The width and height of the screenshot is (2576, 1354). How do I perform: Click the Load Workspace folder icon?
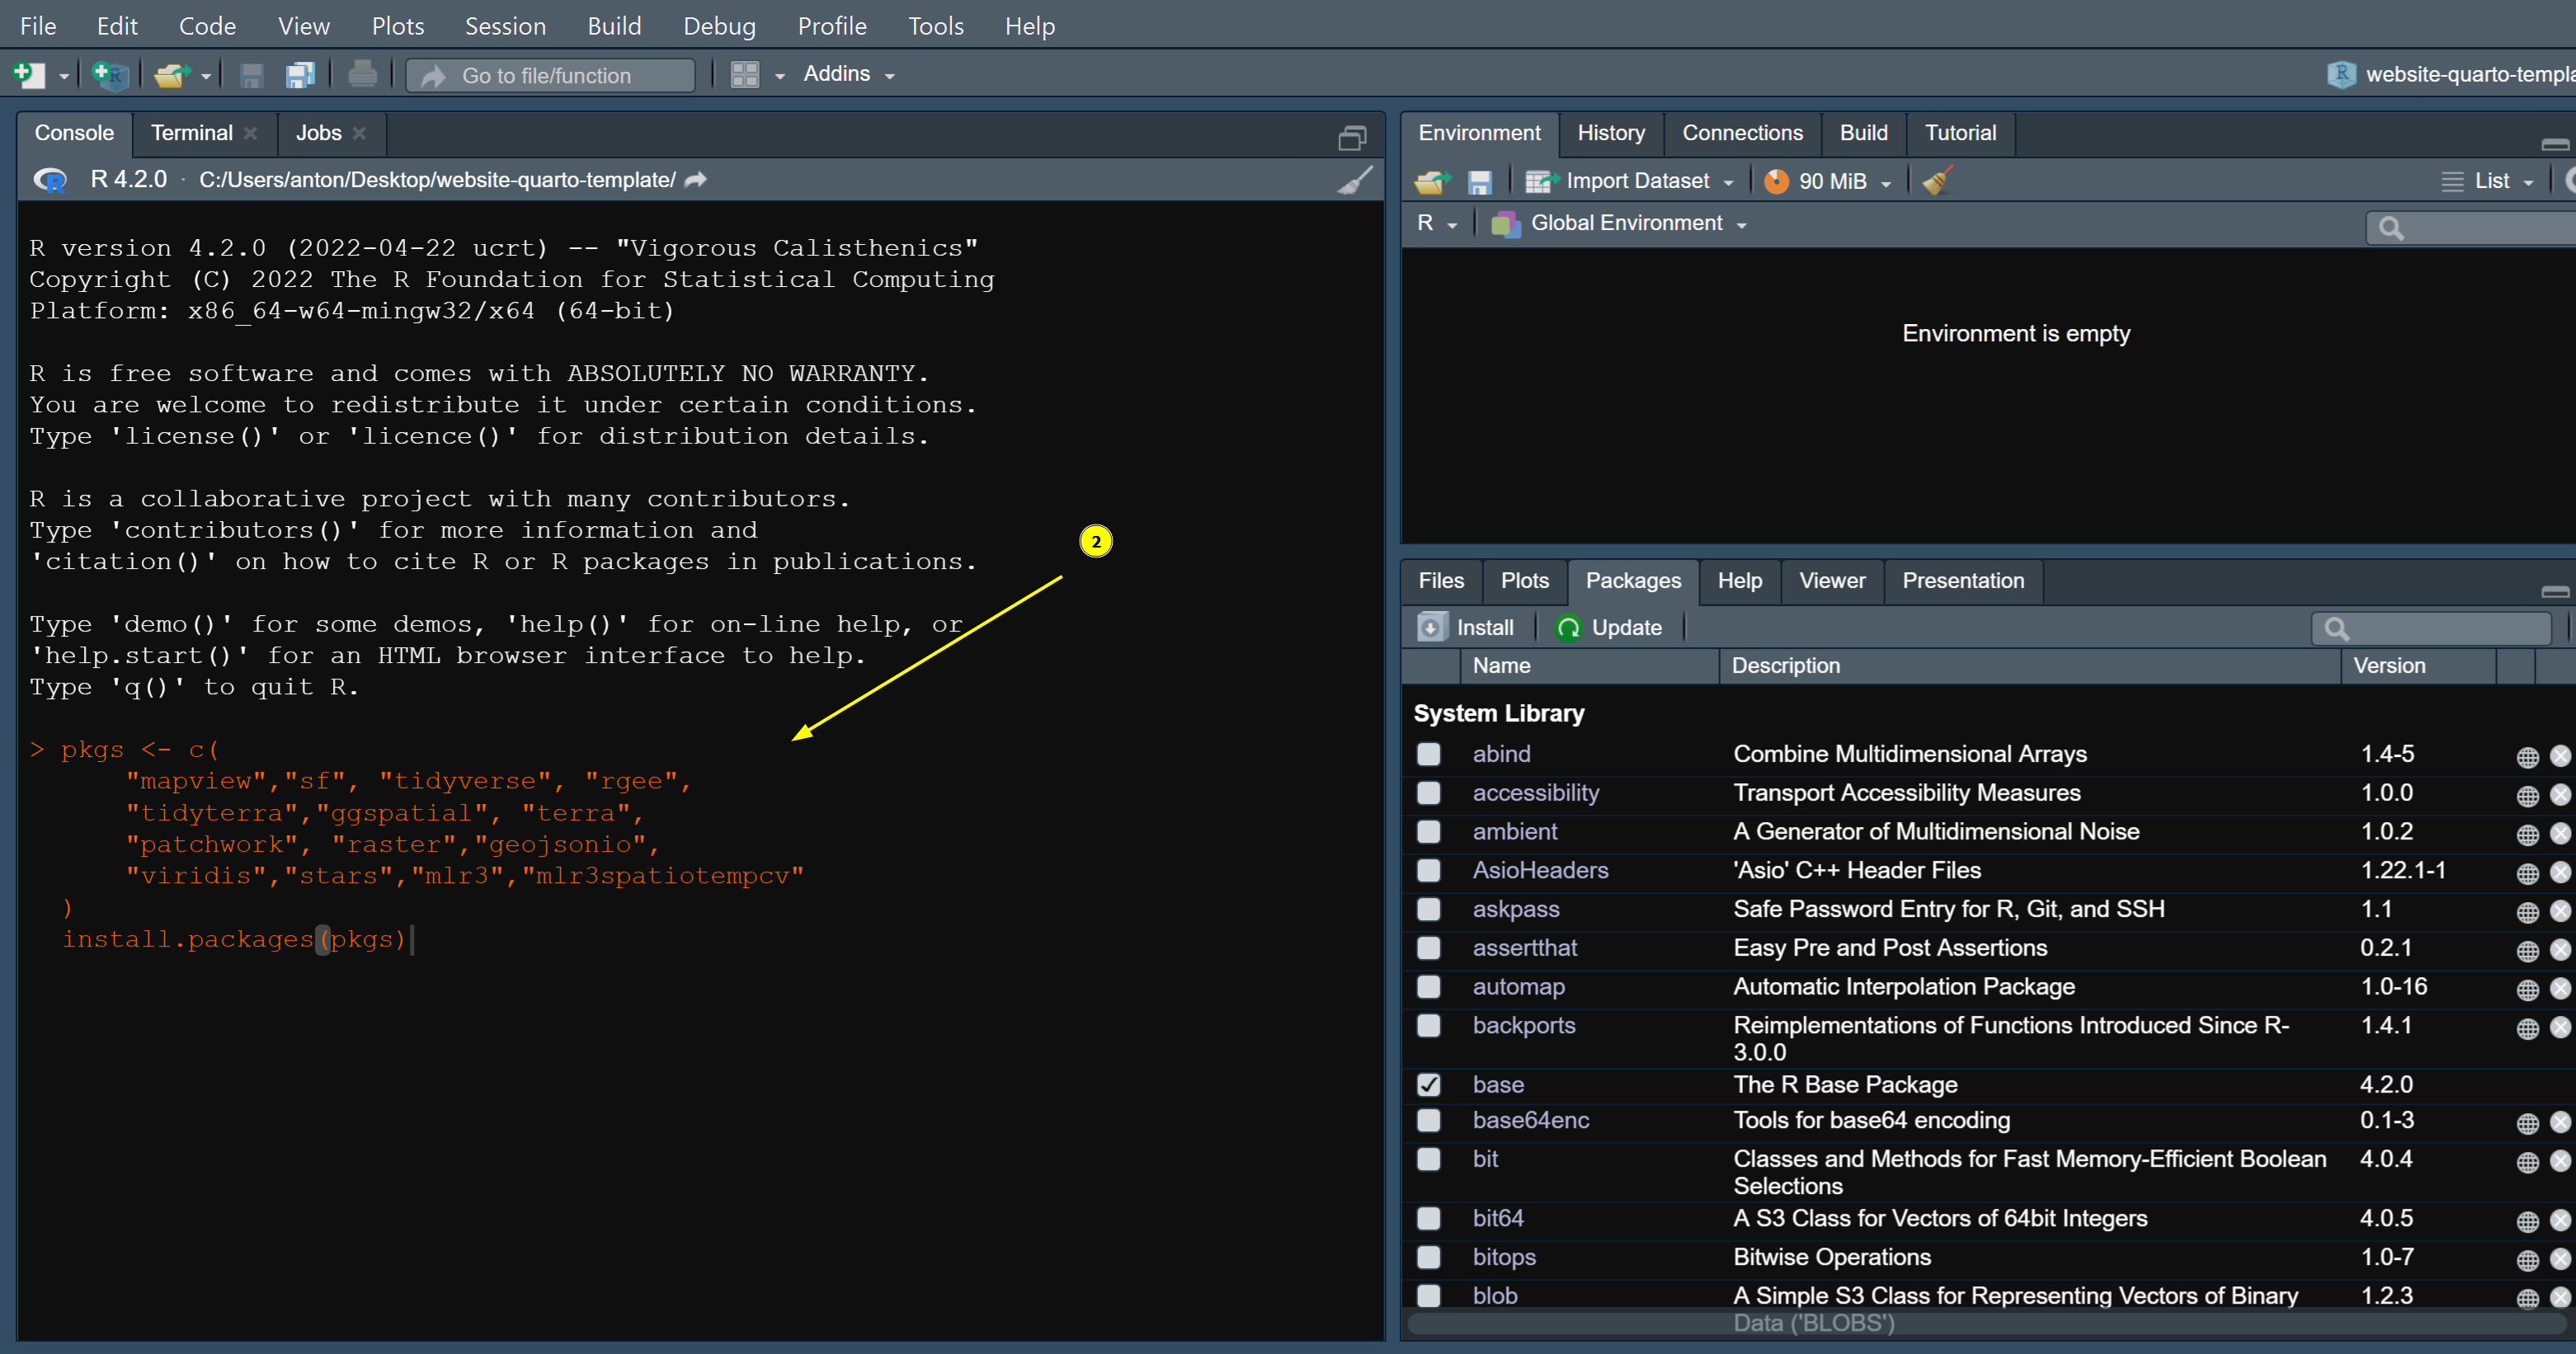pyautogui.click(x=1432, y=182)
